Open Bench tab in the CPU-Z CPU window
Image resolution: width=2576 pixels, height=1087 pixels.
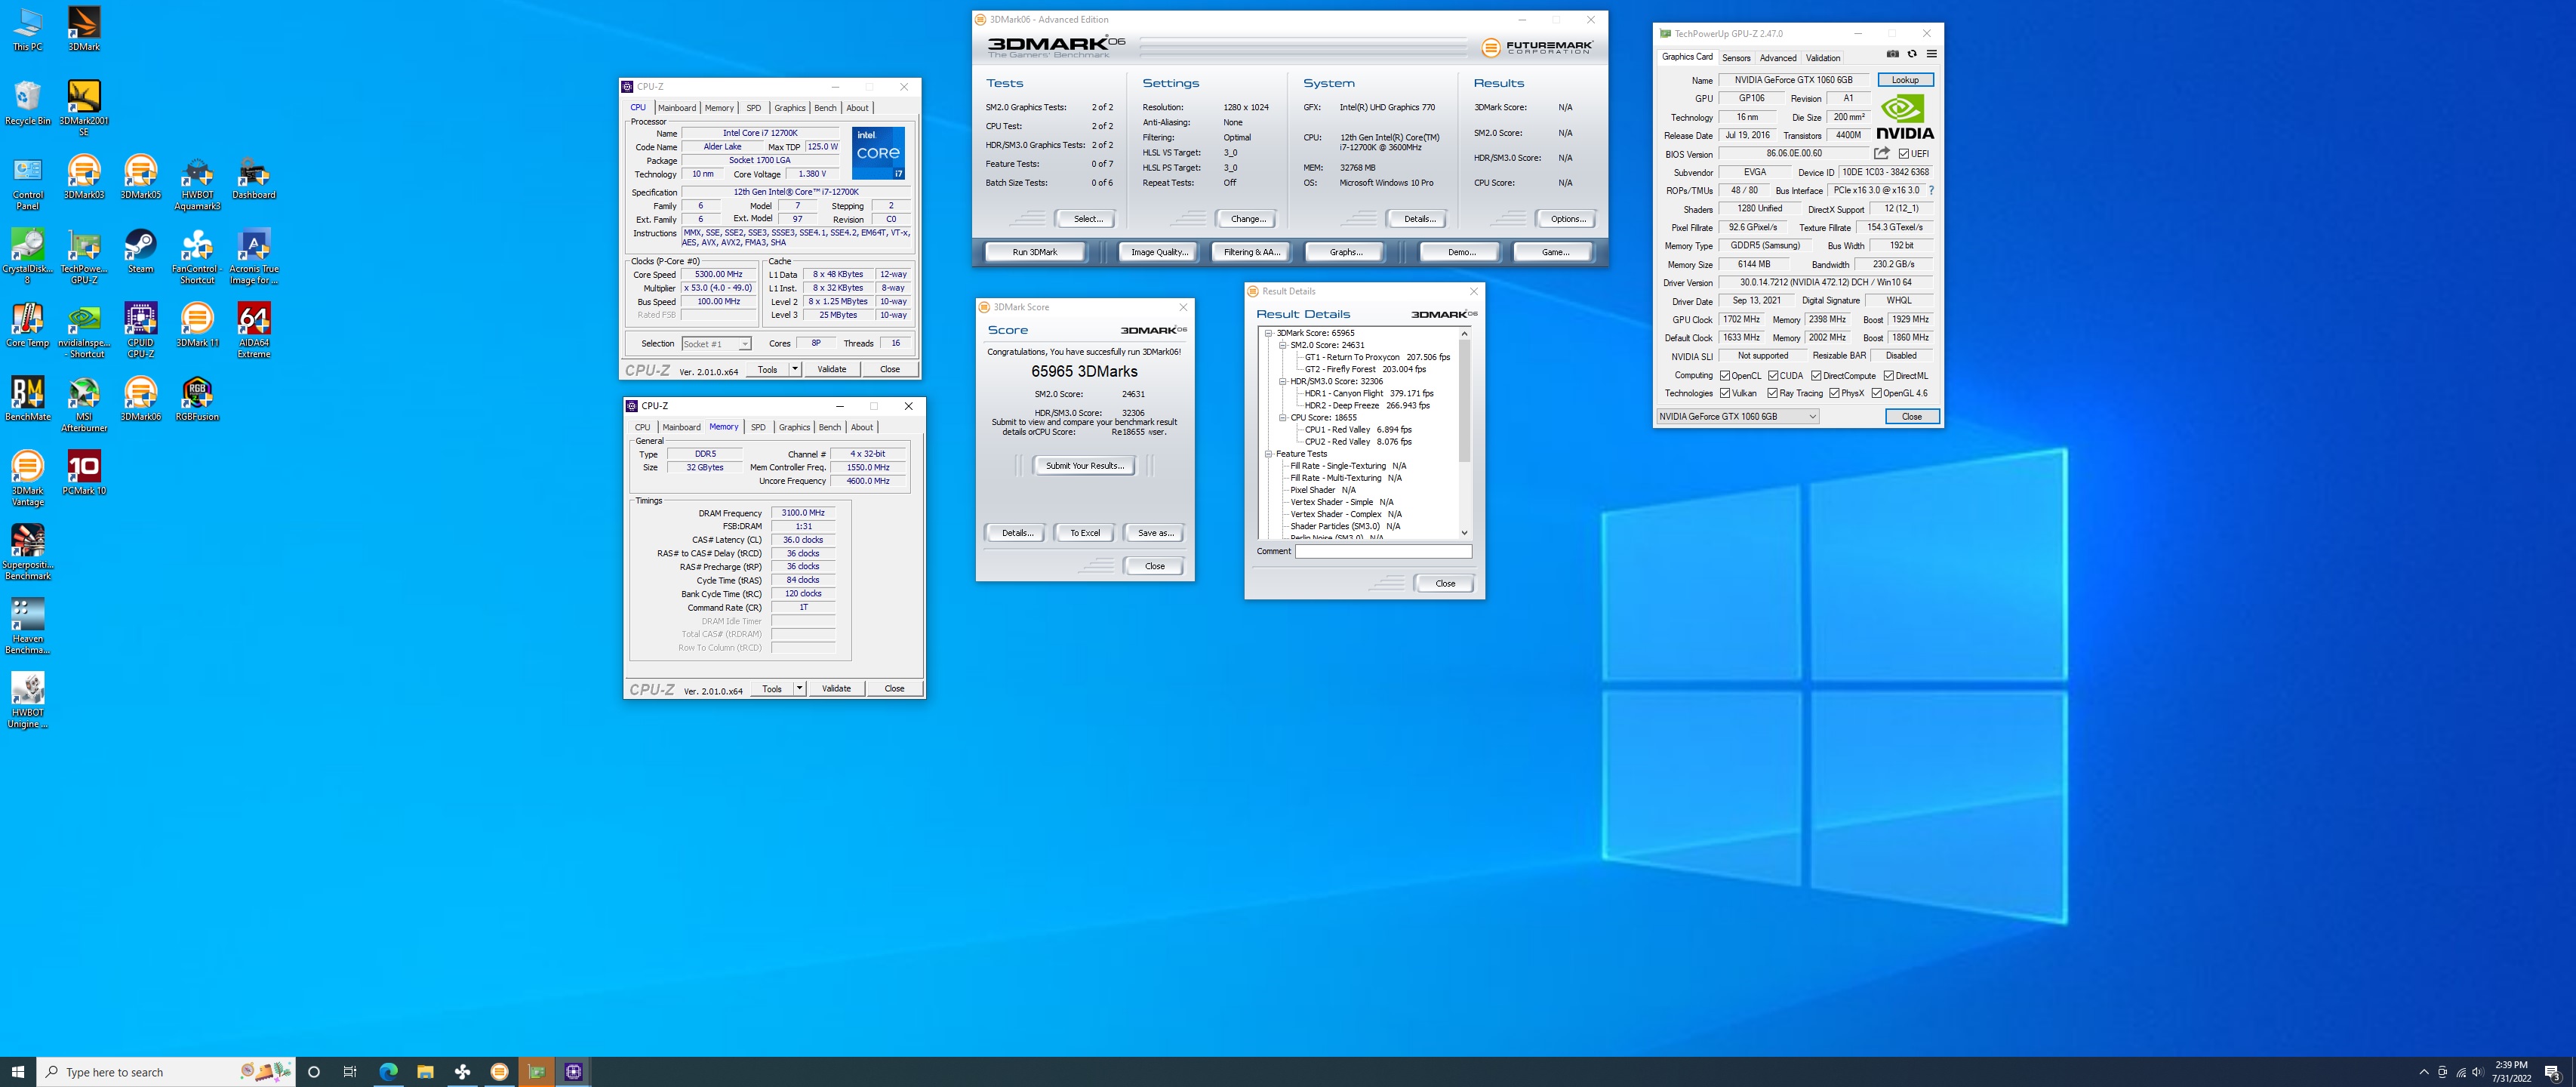[x=825, y=108]
